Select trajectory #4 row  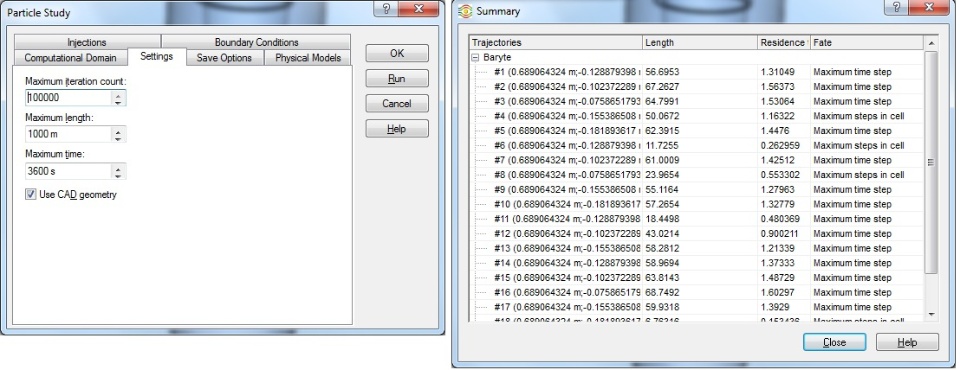point(696,116)
